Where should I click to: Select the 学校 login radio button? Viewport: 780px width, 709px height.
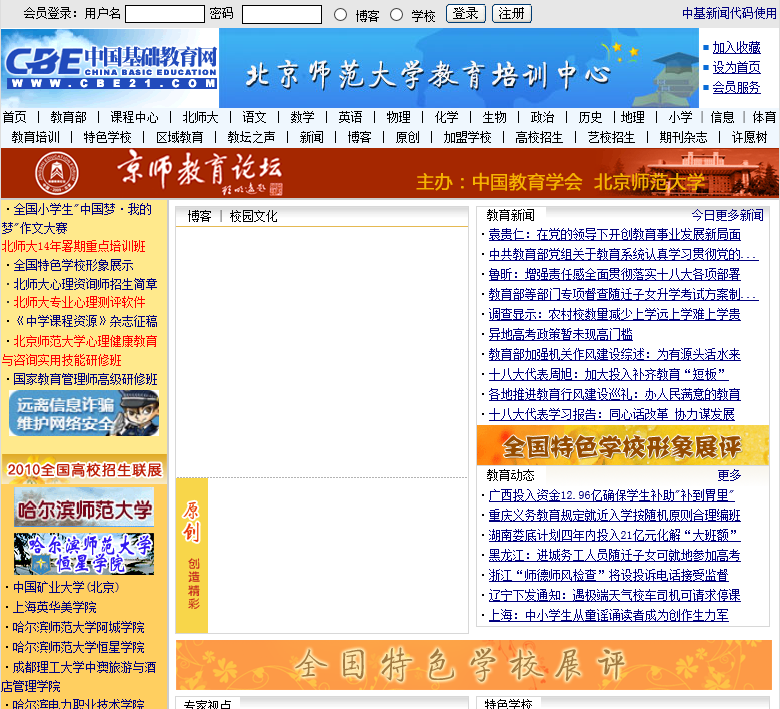tap(396, 15)
